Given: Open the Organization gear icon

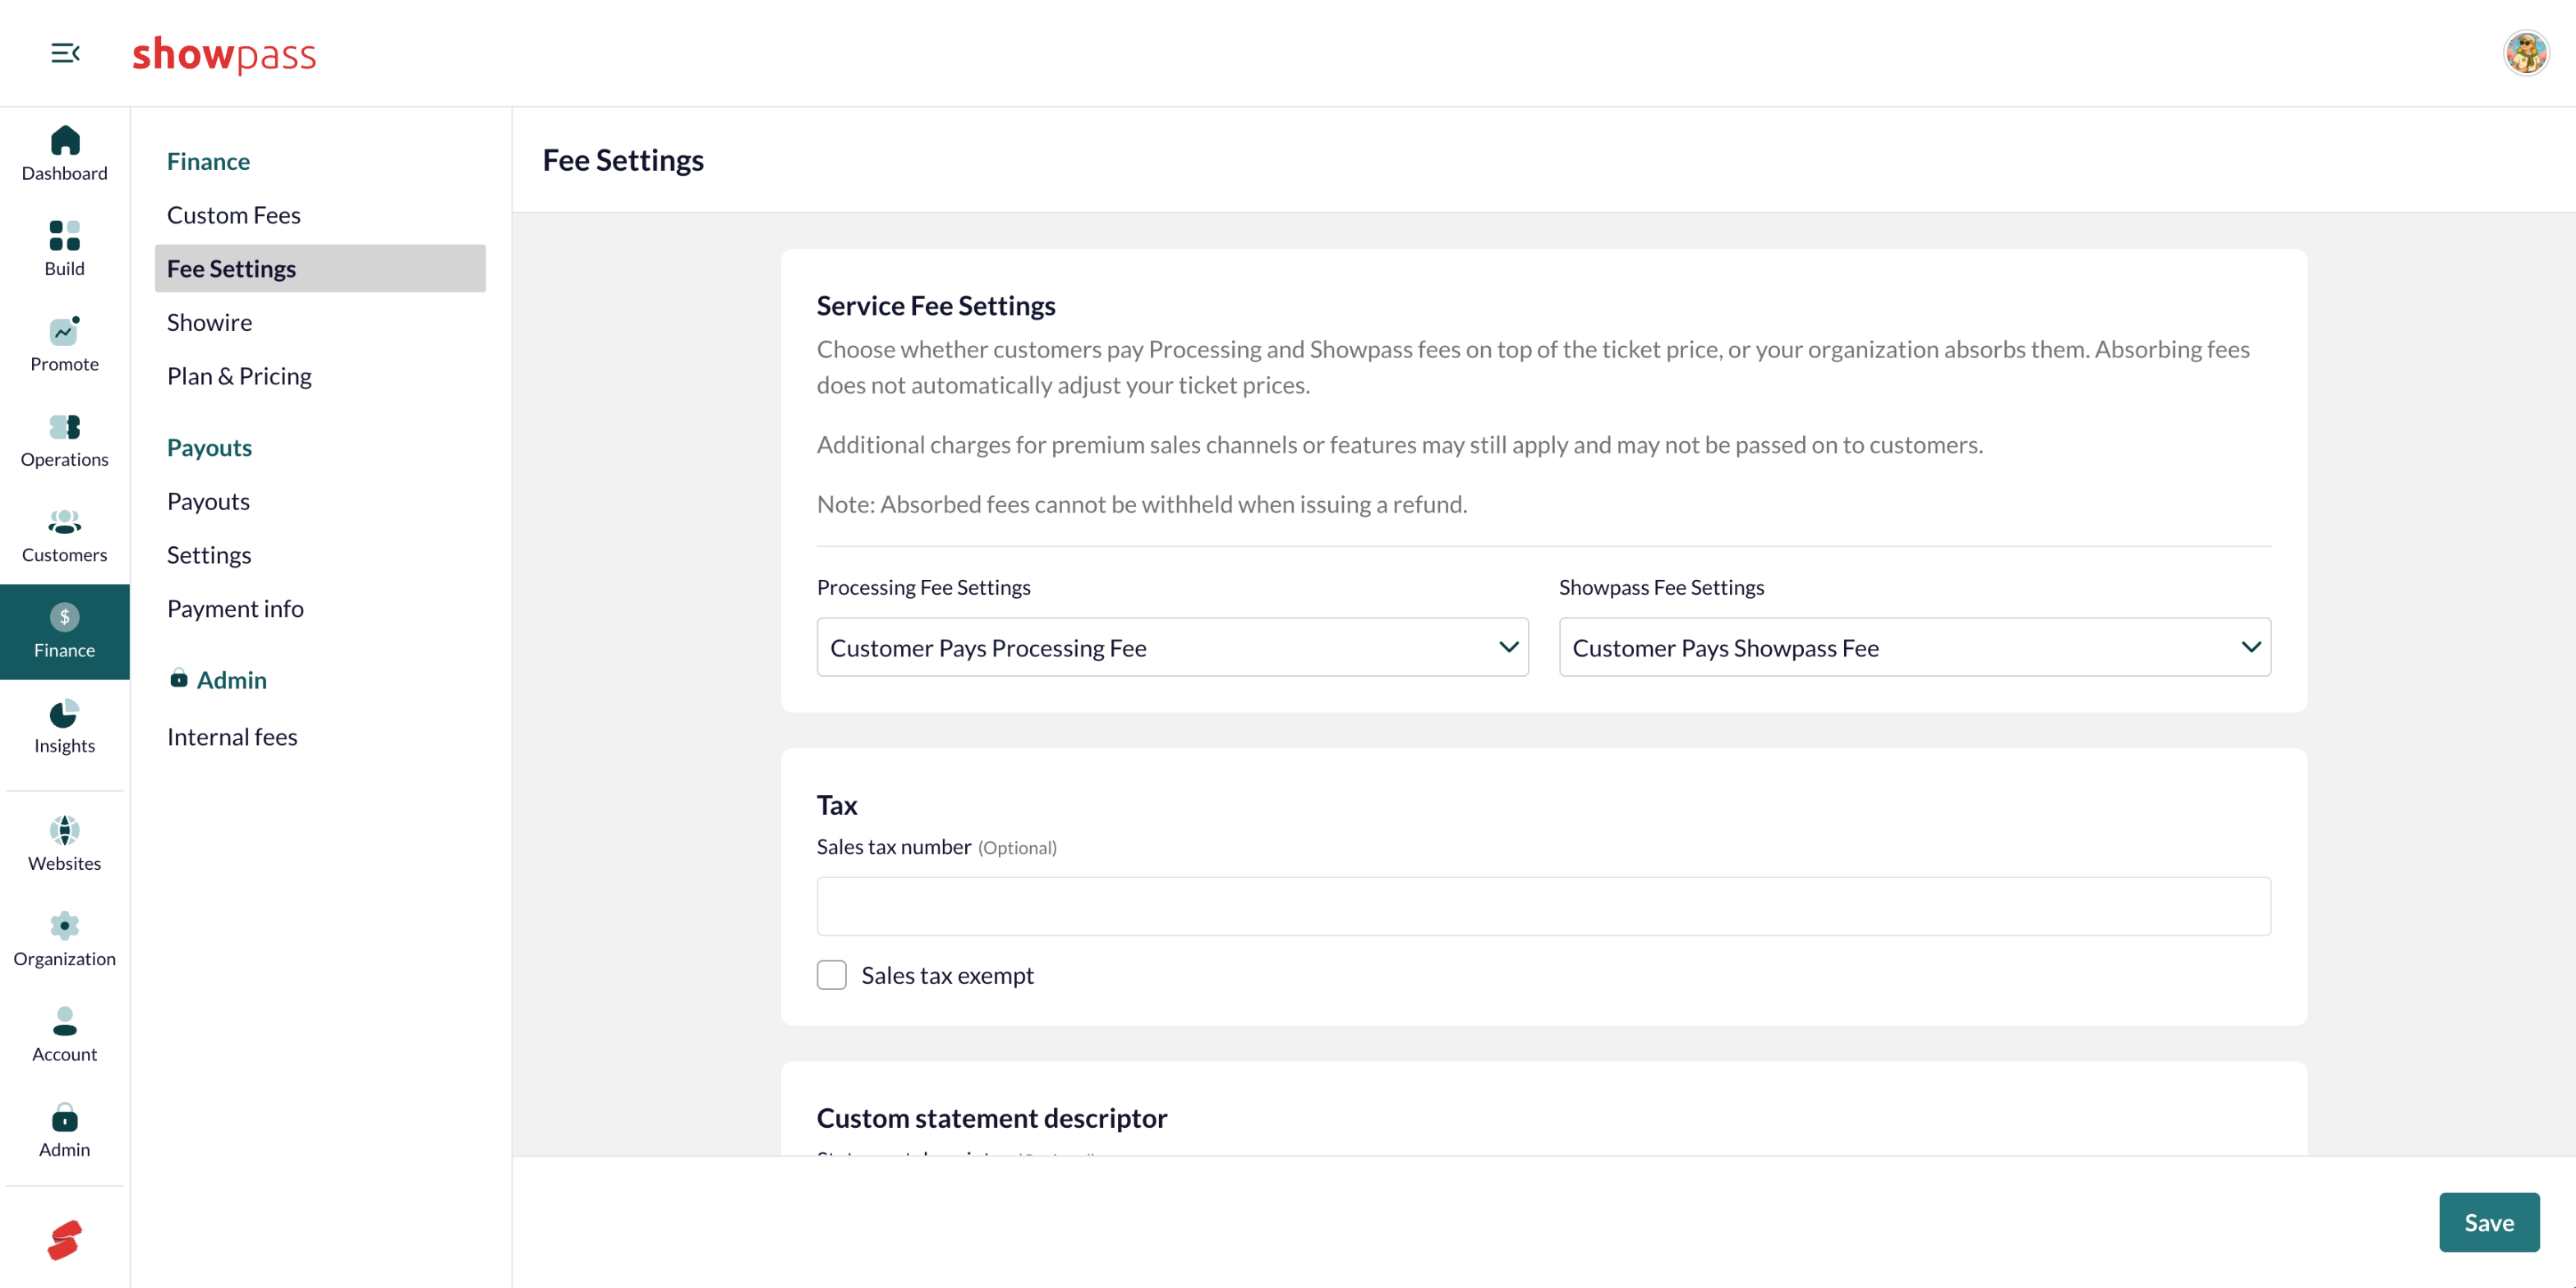Looking at the screenshot, I should pyautogui.click(x=65, y=926).
